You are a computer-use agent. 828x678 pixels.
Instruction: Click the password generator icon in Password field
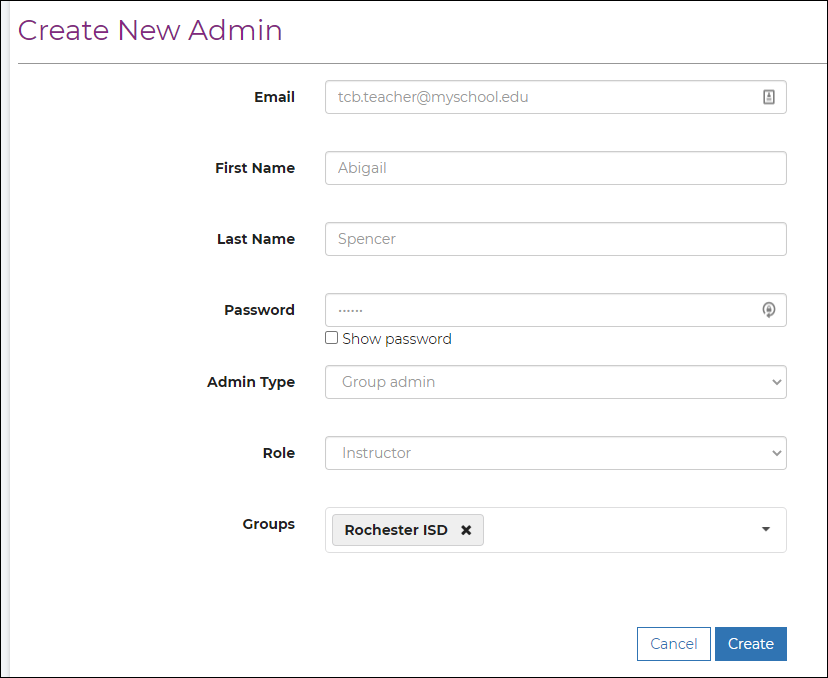pyautogui.click(x=769, y=310)
